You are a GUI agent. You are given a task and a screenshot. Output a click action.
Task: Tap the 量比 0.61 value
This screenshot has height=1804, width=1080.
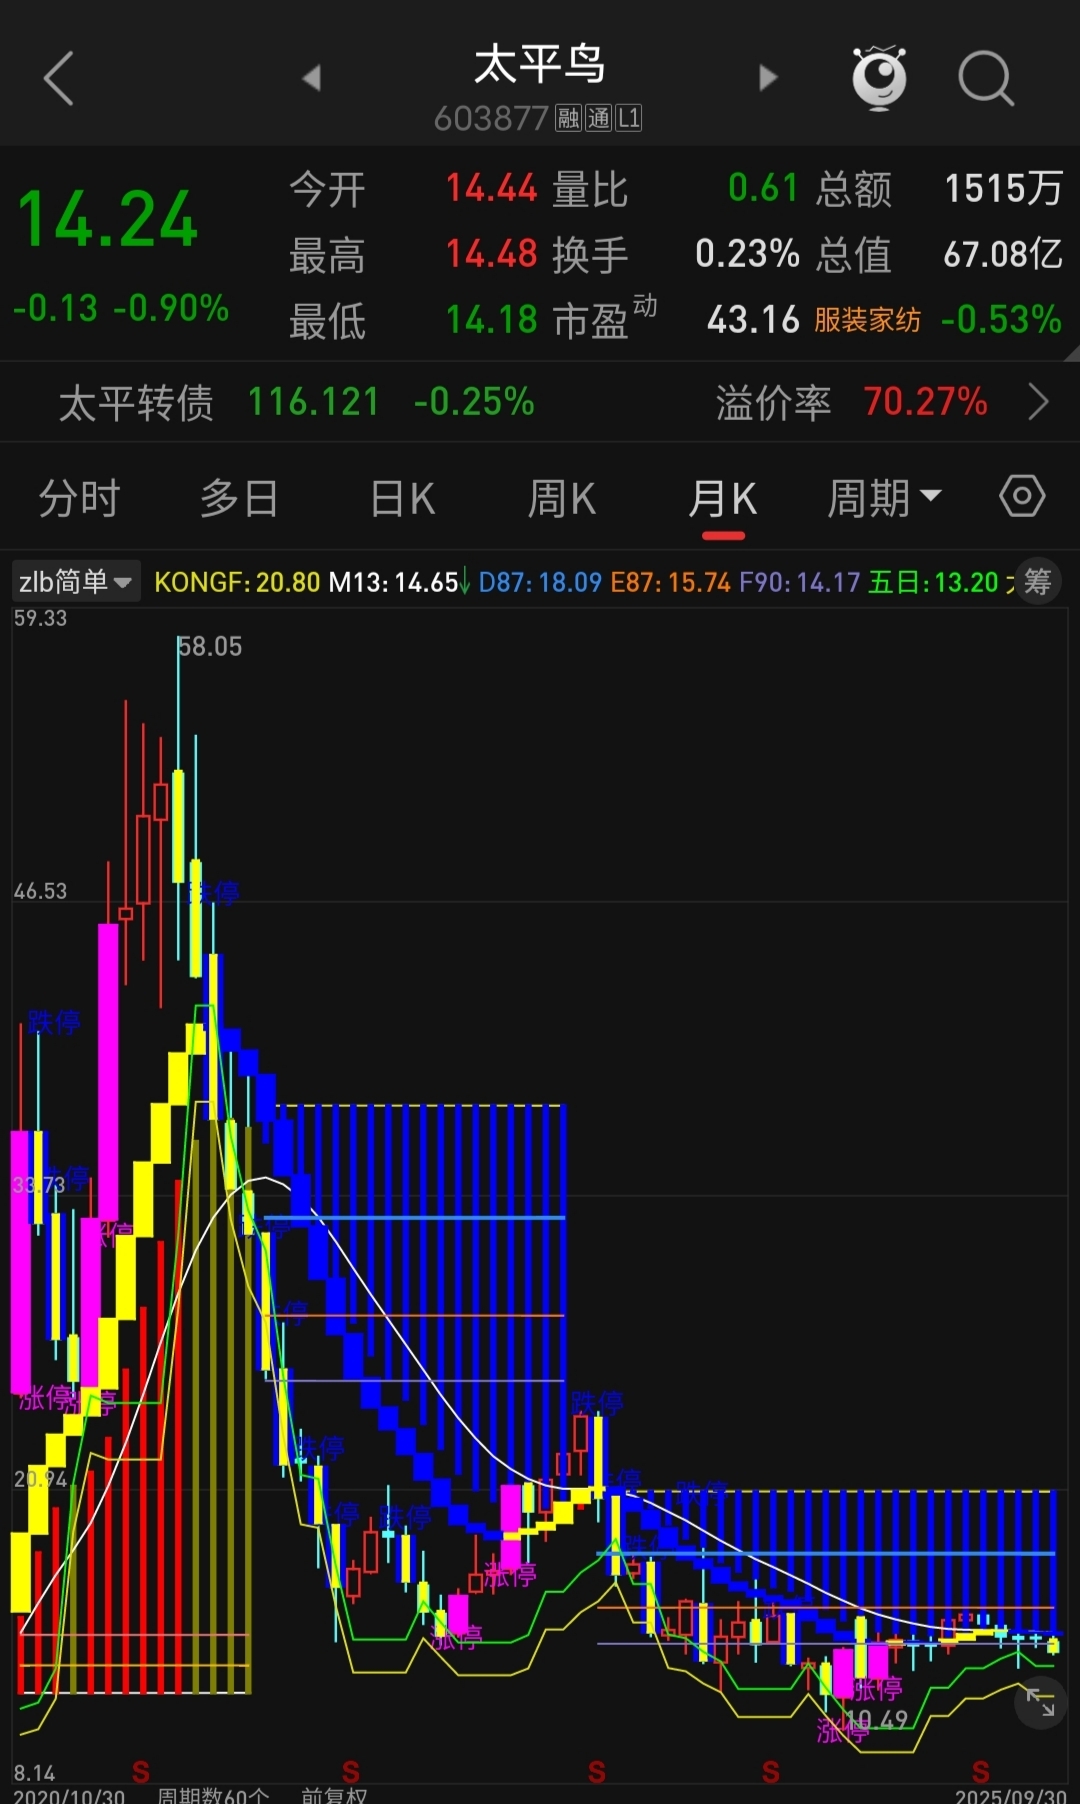point(763,188)
